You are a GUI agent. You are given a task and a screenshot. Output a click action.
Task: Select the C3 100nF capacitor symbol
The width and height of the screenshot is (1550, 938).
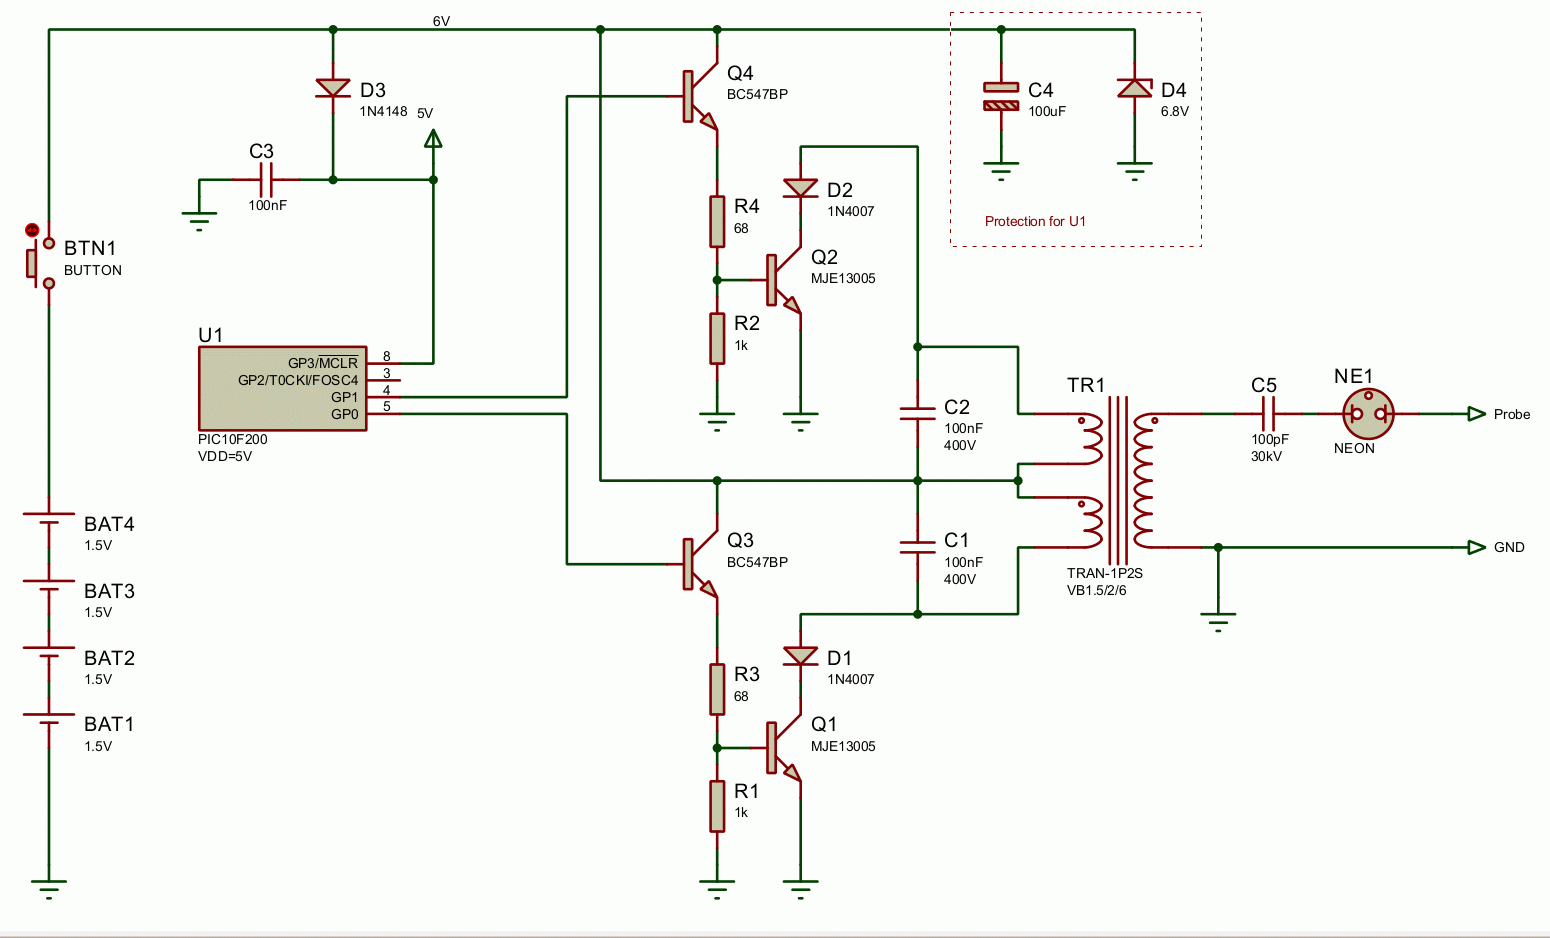[x=266, y=180]
